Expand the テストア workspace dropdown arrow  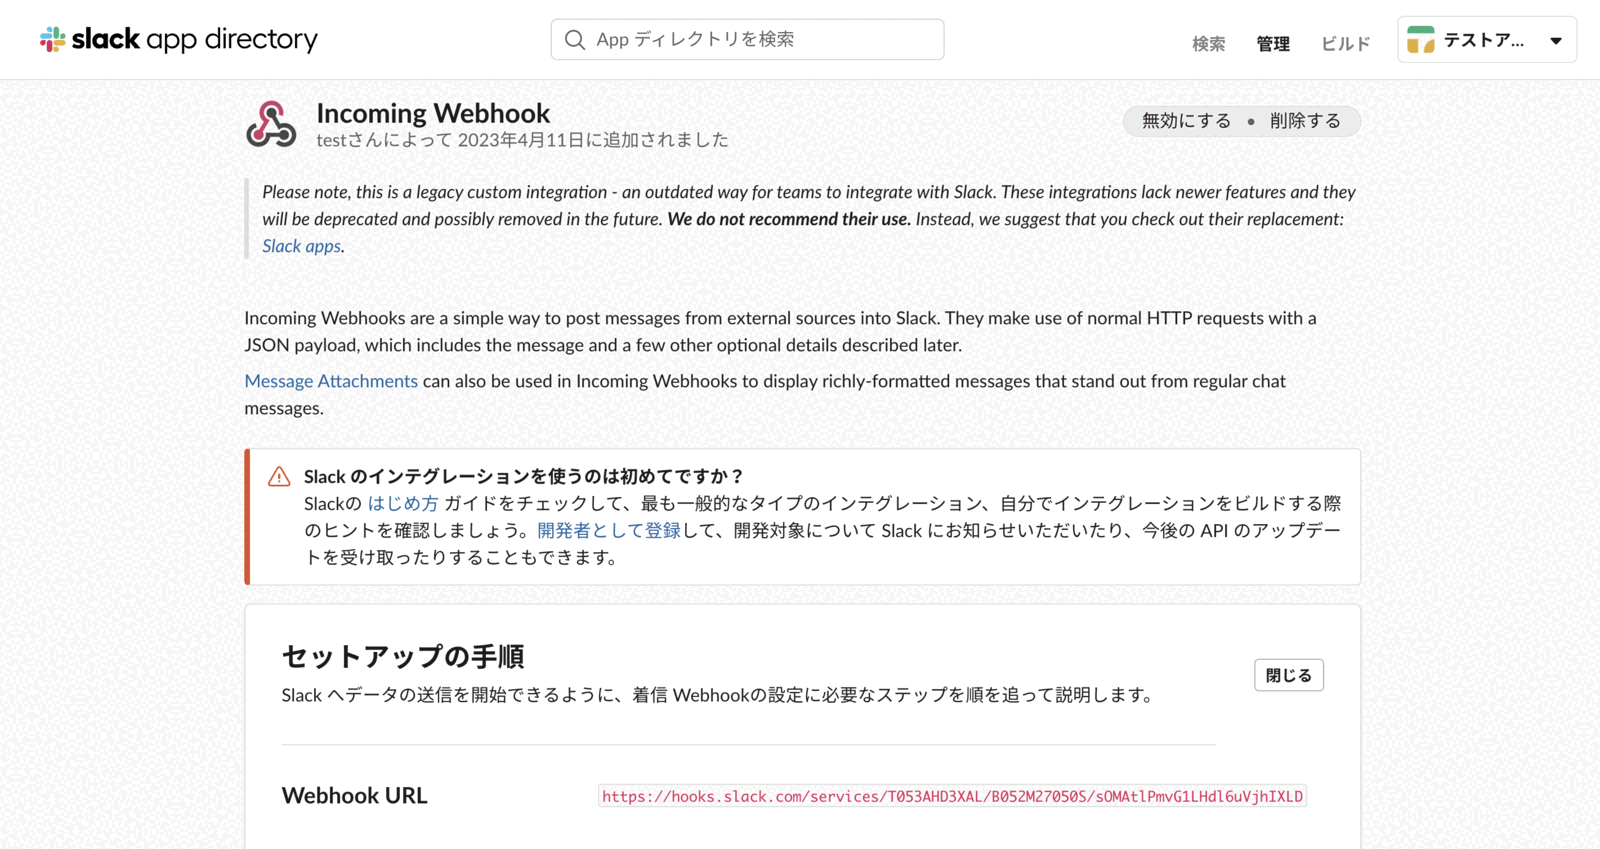click(x=1556, y=41)
